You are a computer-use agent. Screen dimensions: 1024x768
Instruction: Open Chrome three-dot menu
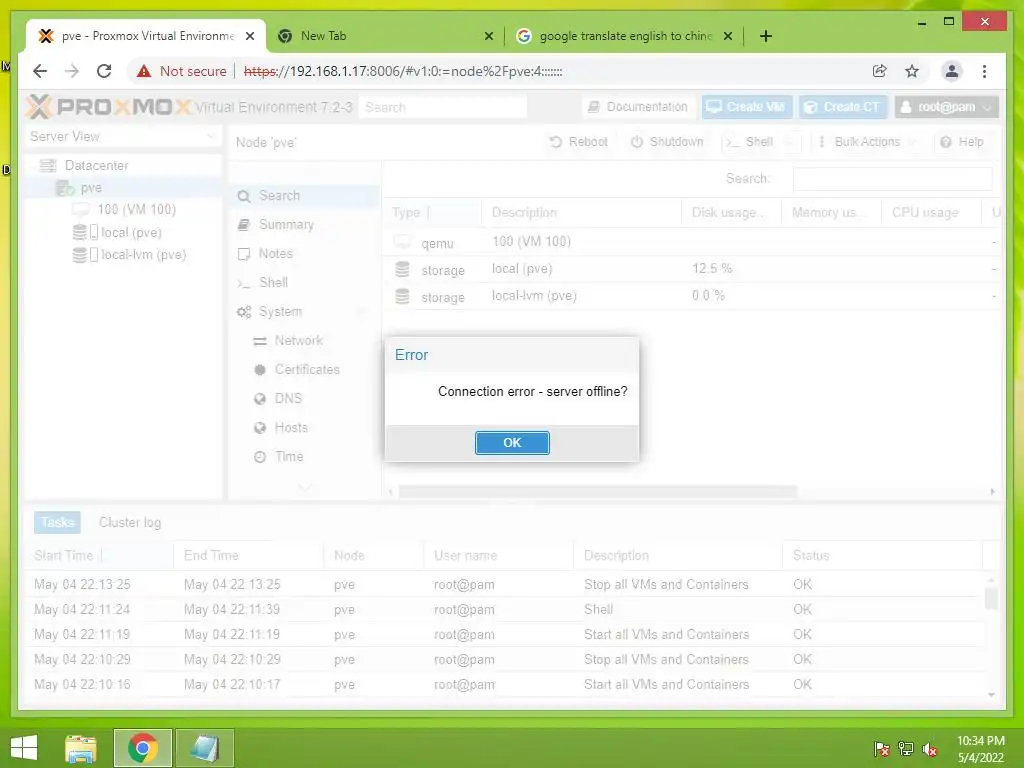coord(984,71)
